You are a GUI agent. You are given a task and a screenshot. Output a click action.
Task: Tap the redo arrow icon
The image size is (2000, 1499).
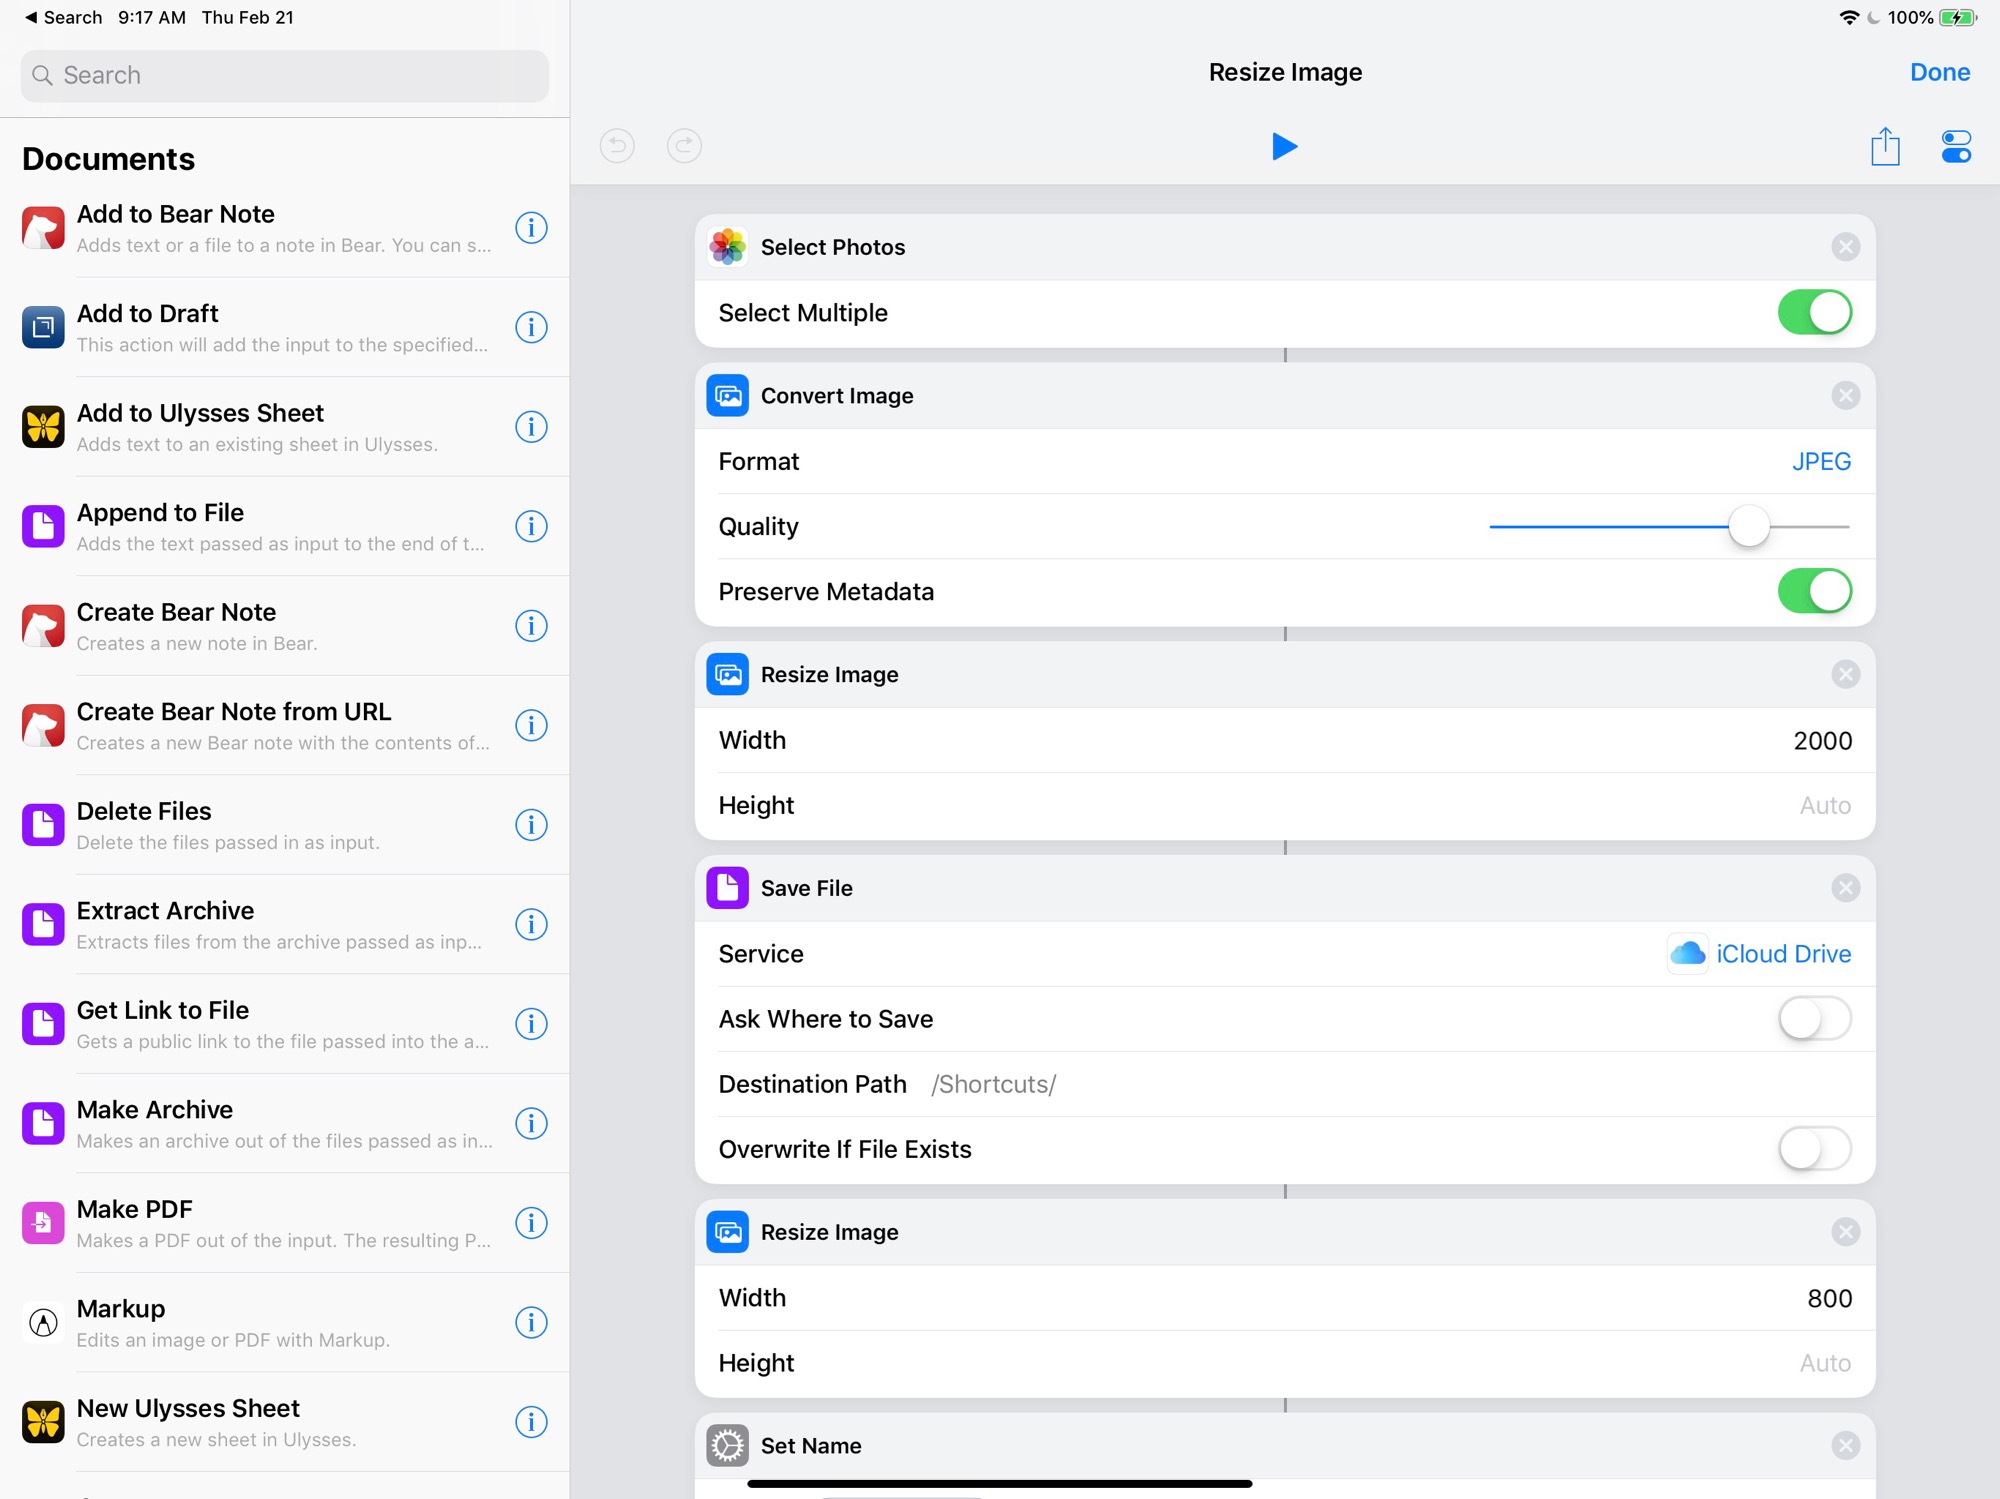pos(684,147)
